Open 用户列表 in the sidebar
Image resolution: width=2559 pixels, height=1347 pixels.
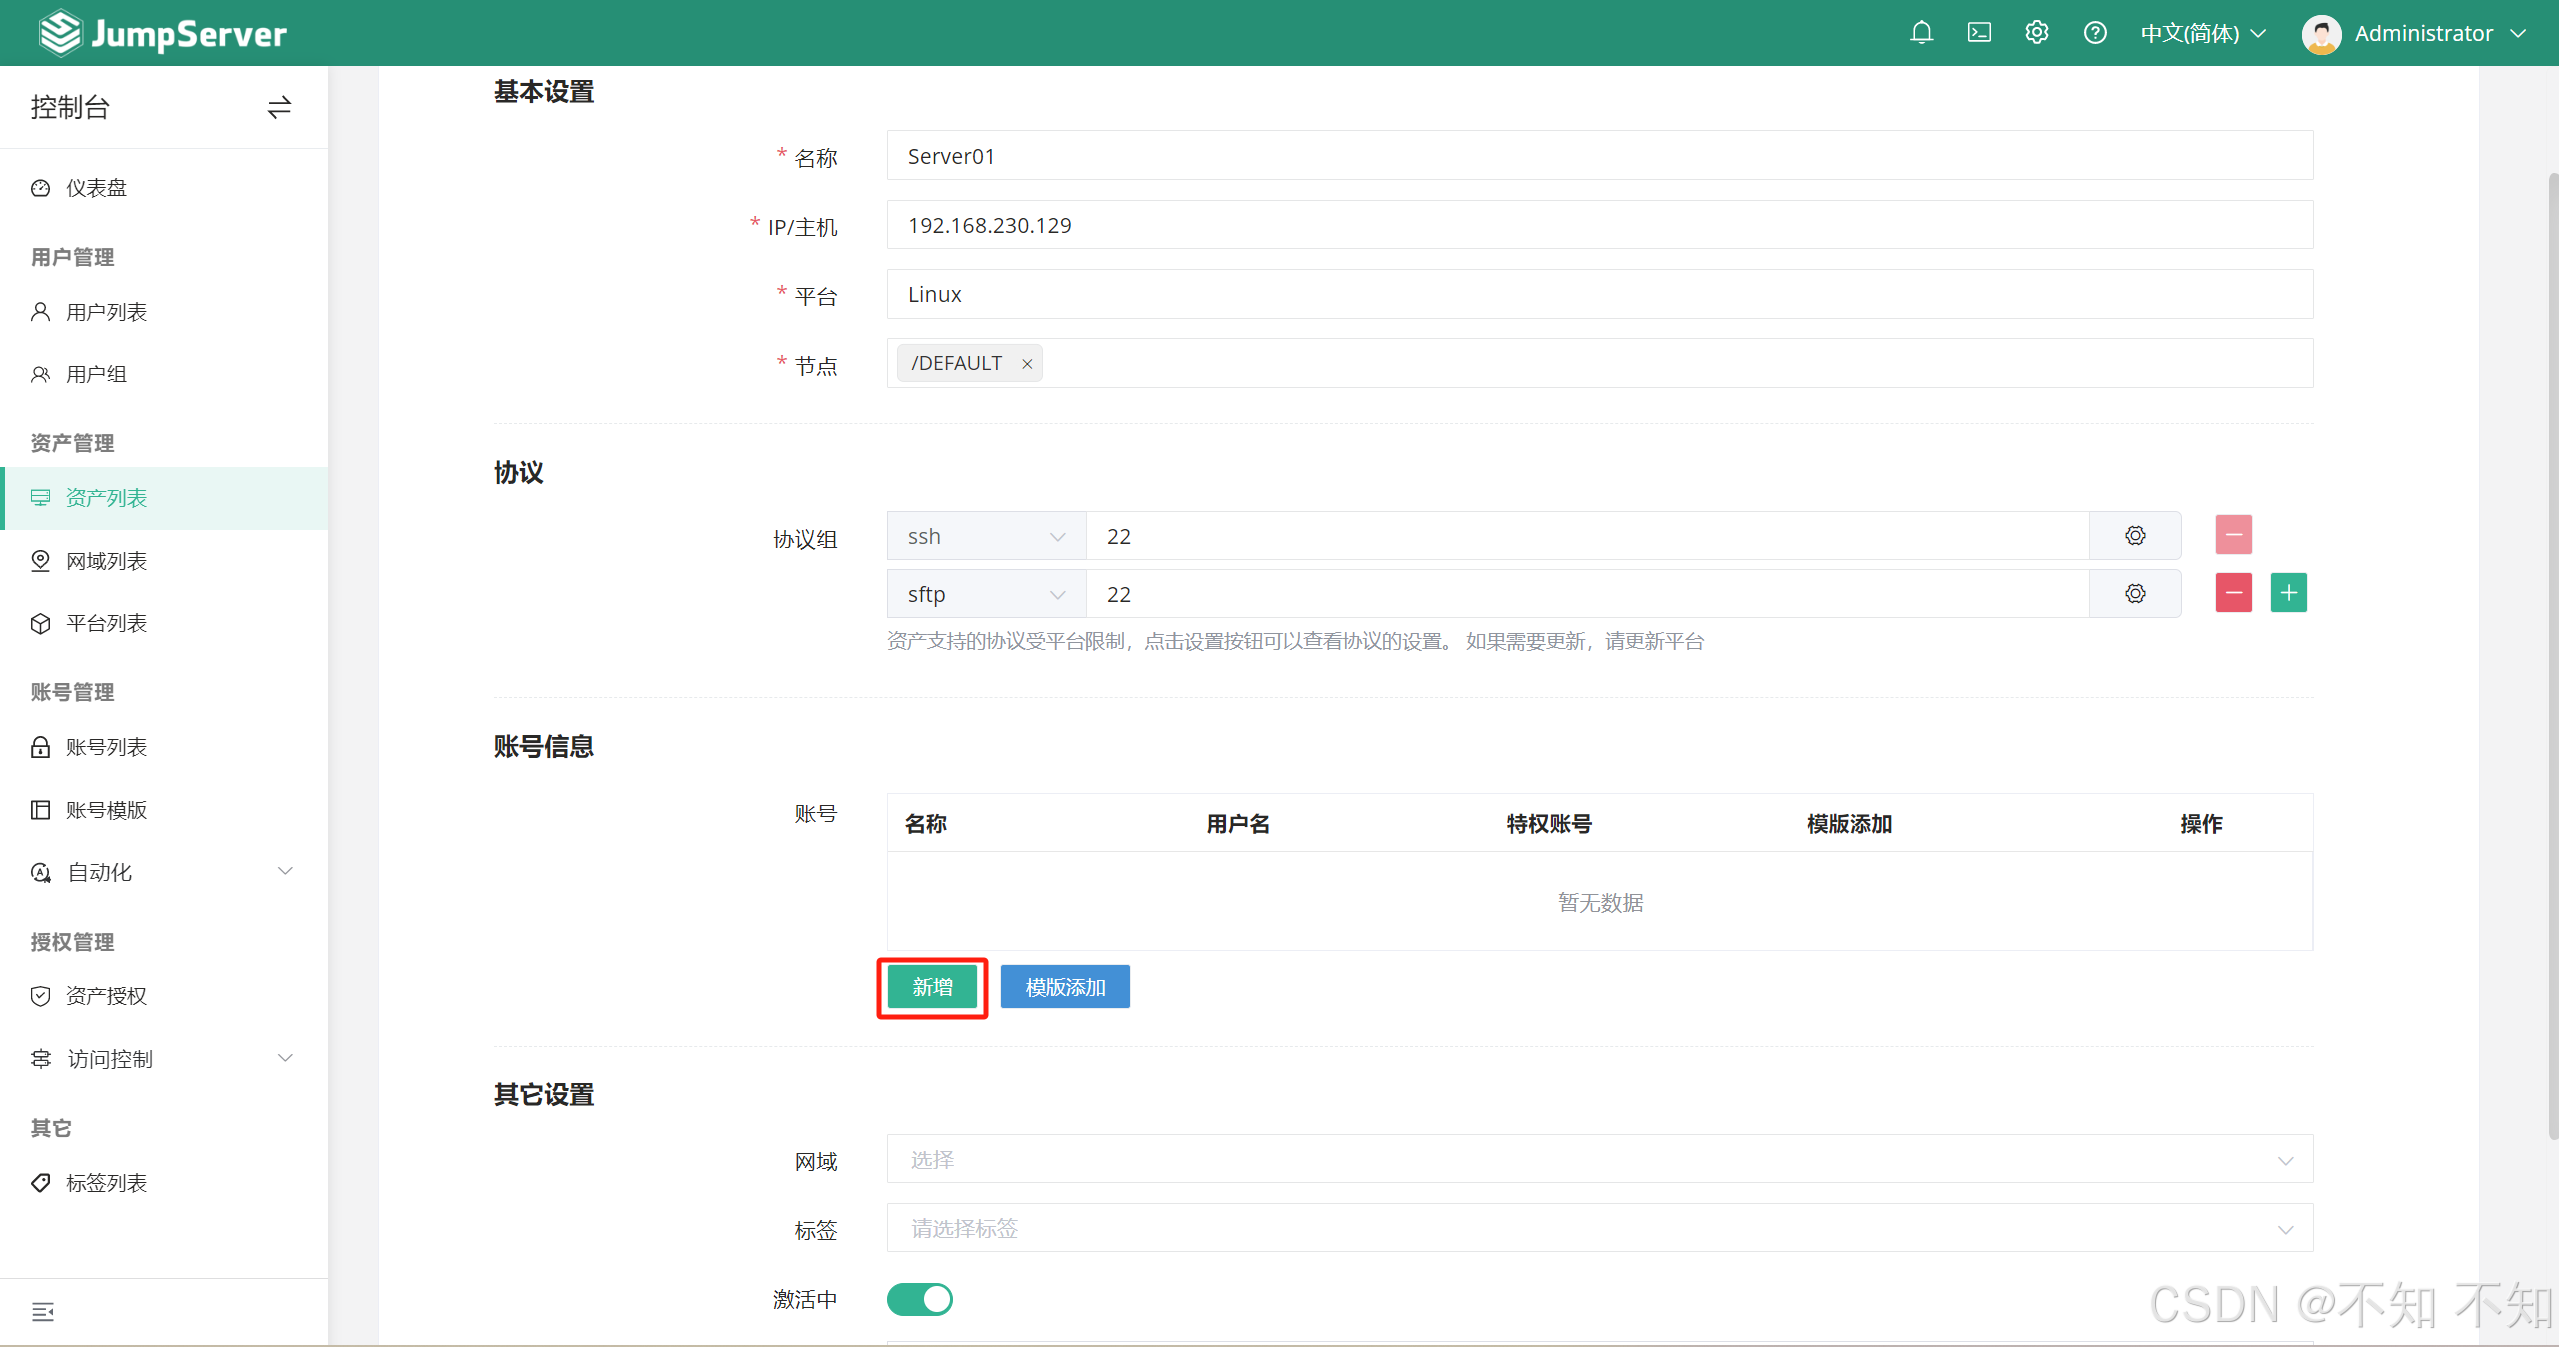pyautogui.click(x=106, y=312)
